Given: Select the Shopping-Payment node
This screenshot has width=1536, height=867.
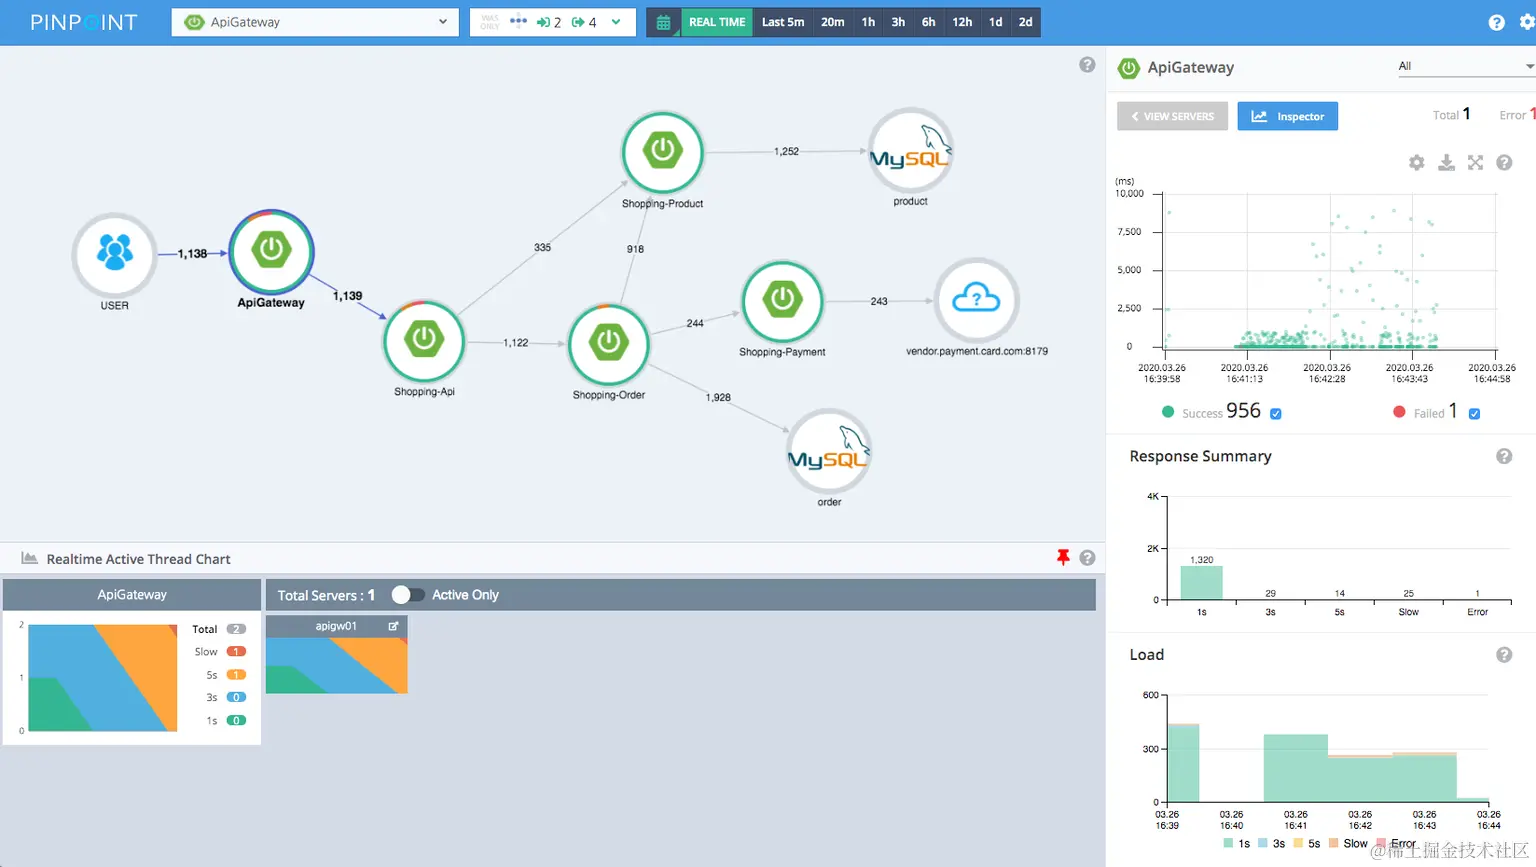Looking at the screenshot, I should coord(782,301).
